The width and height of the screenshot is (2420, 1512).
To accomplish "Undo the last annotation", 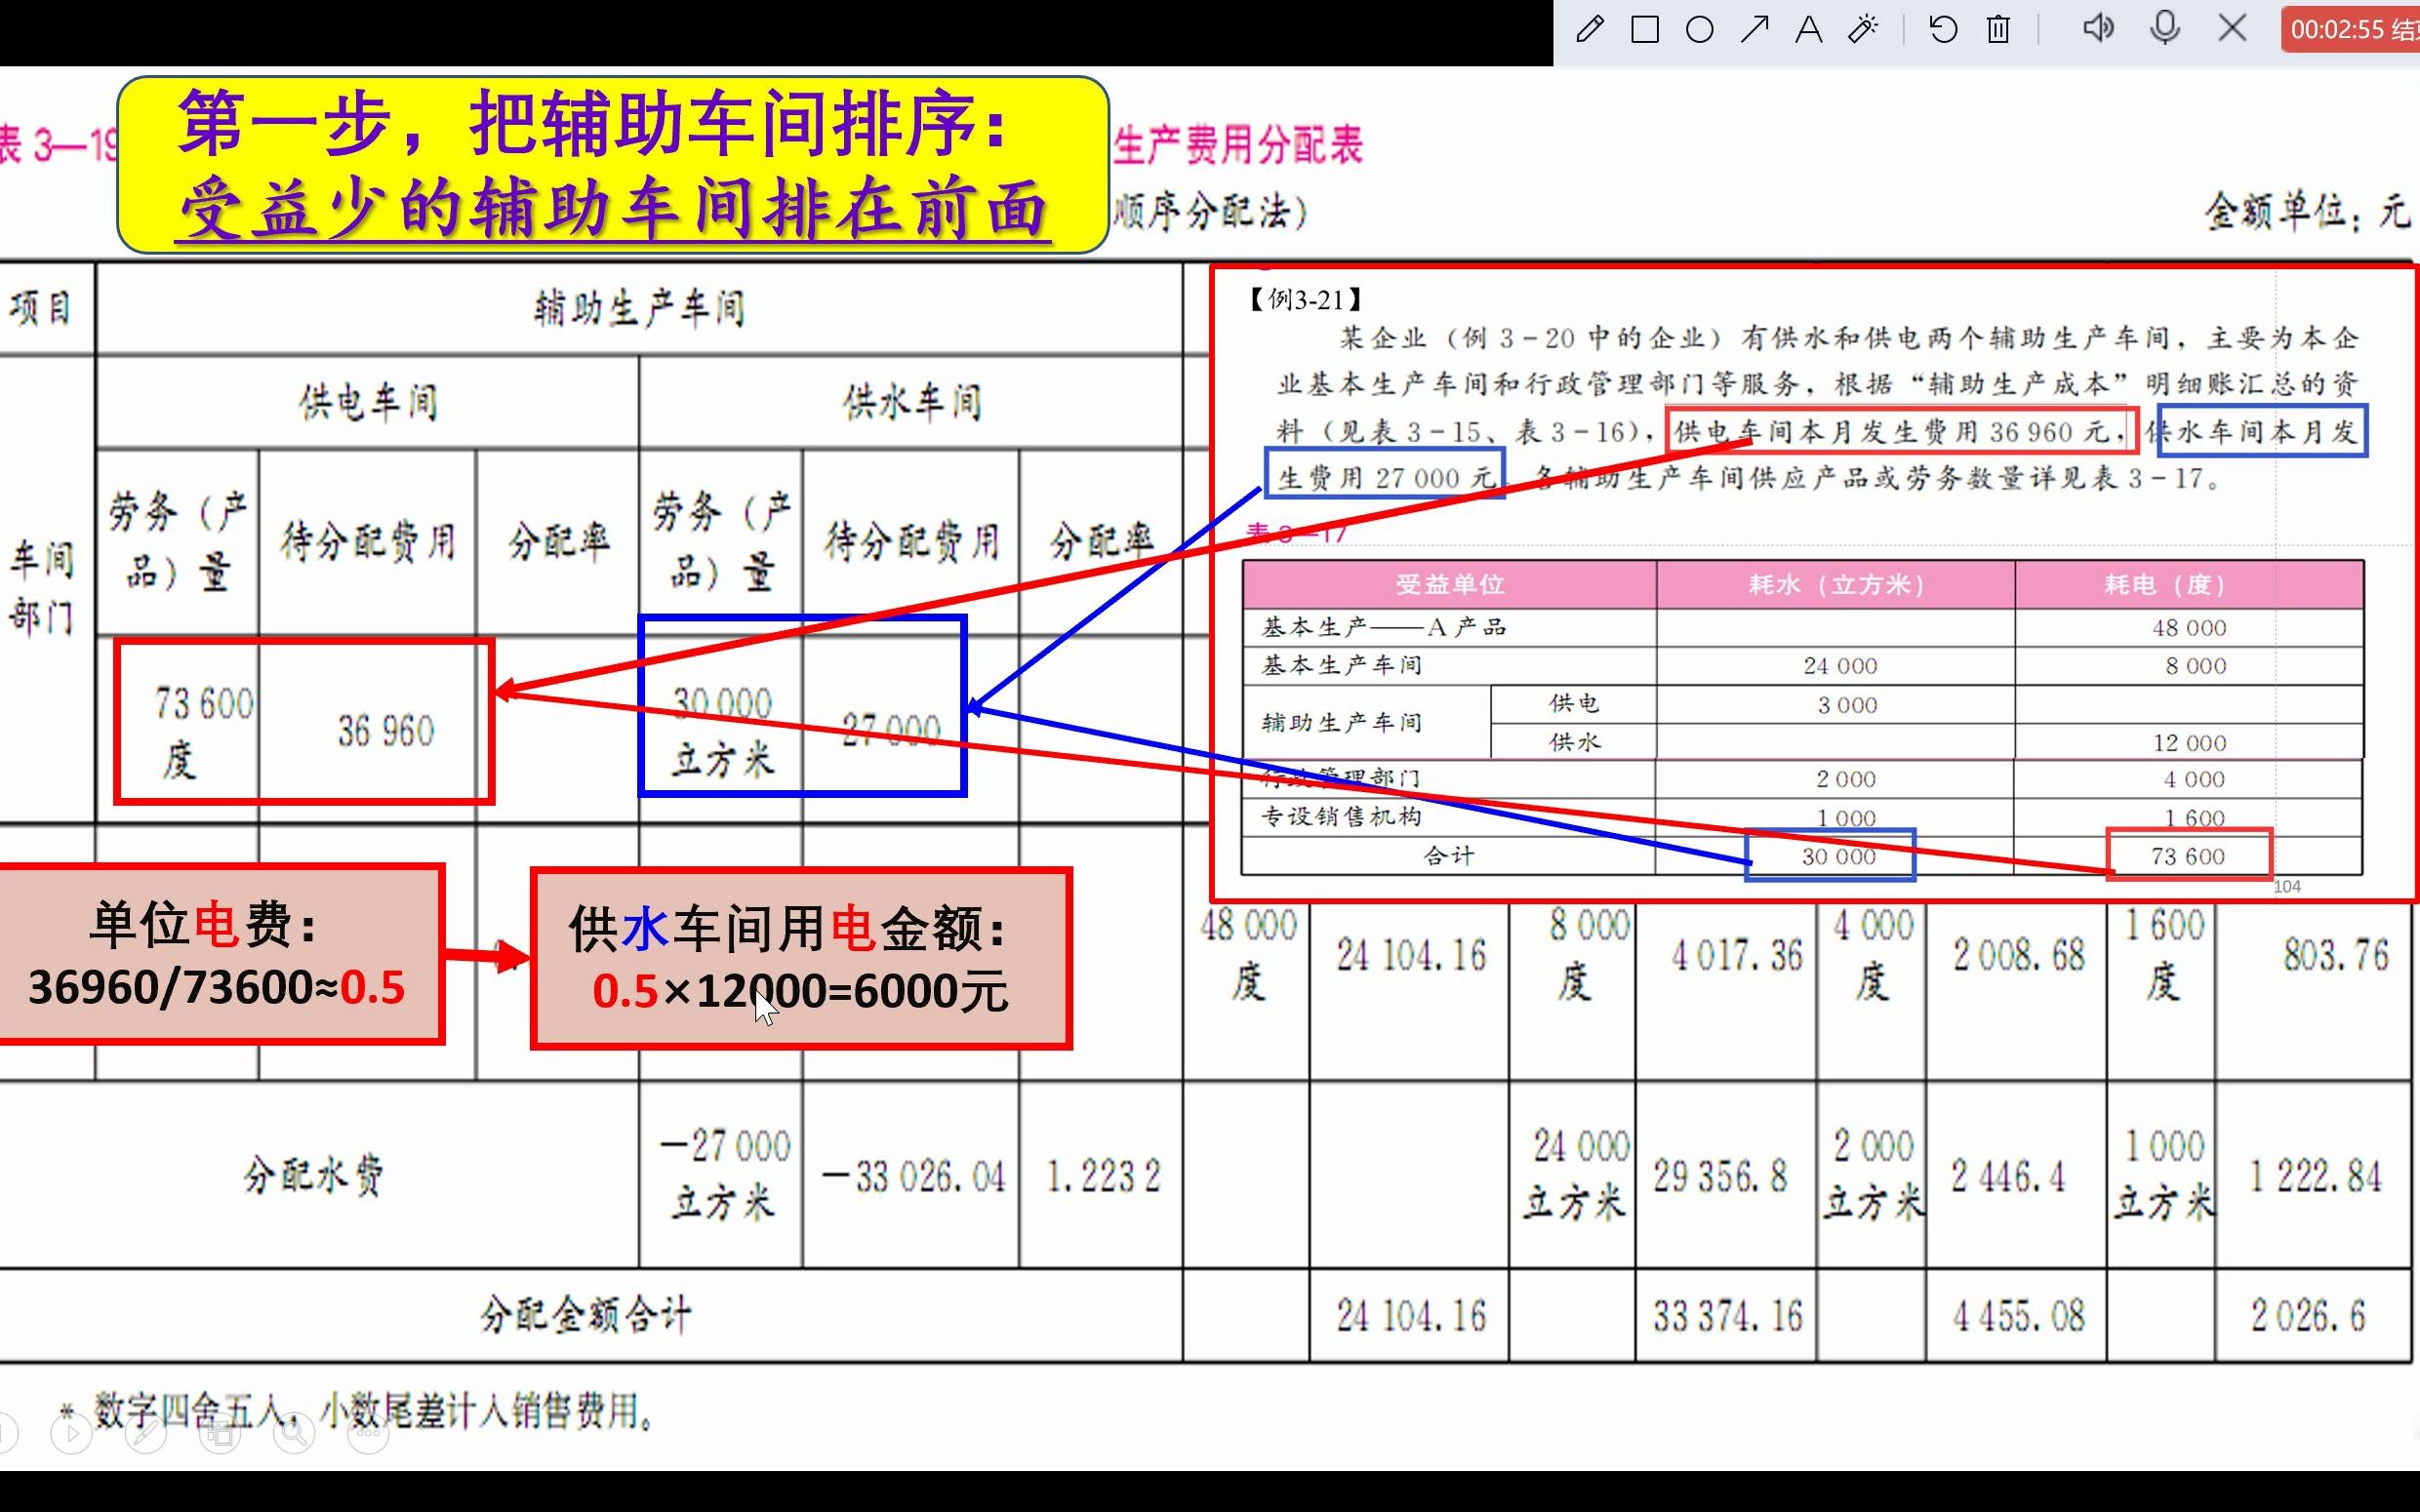I will click(x=1943, y=29).
